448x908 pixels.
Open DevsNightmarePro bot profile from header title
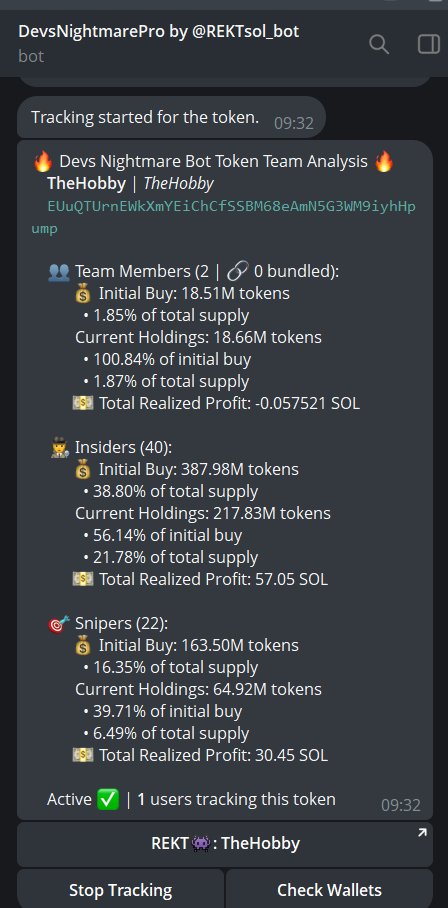tap(159, 31)
